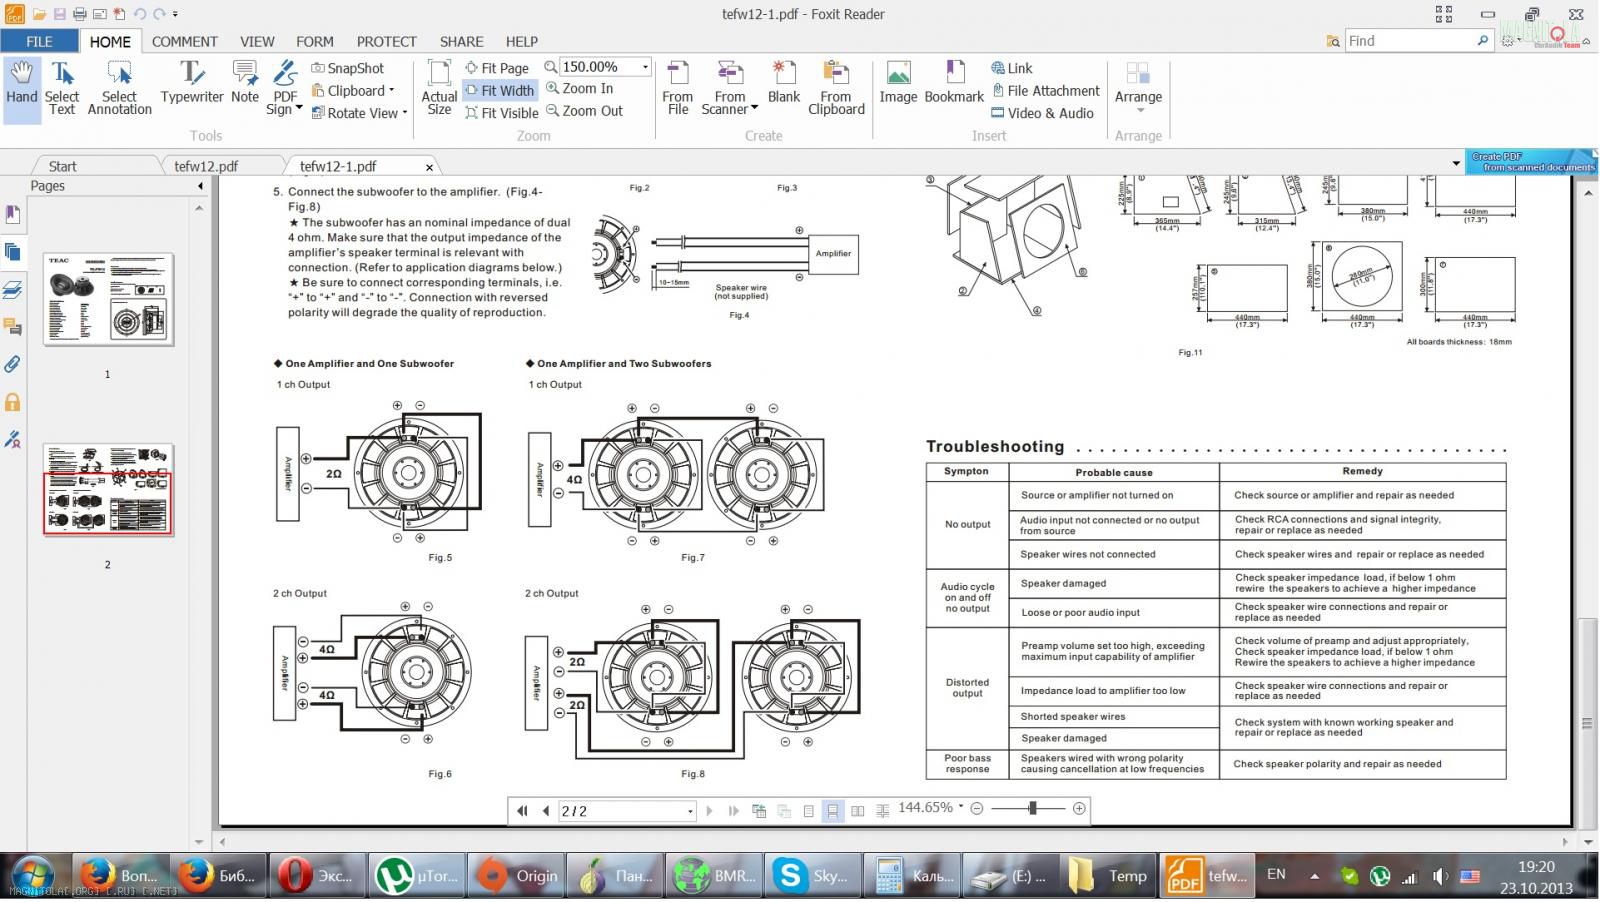Go to previous page arrow

tap(545, 811)
